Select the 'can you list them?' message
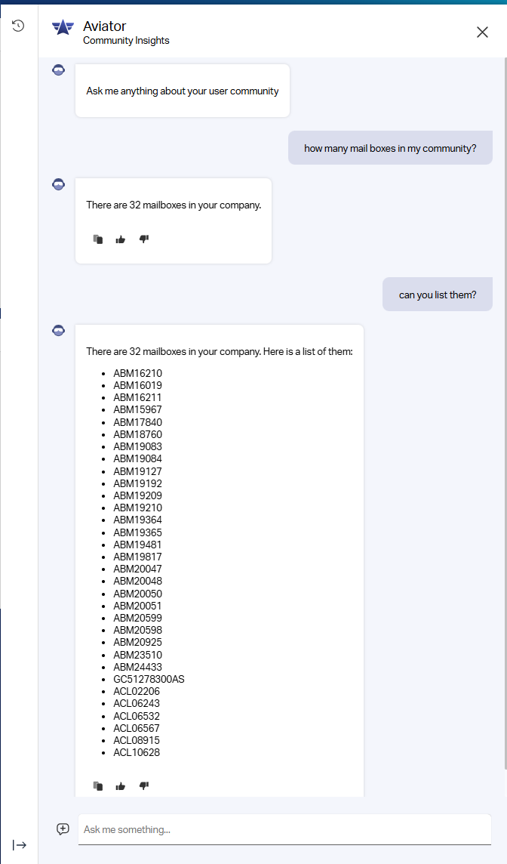Image resolution: width=507 pixels, height=864 pixels. tap(438, 295)
